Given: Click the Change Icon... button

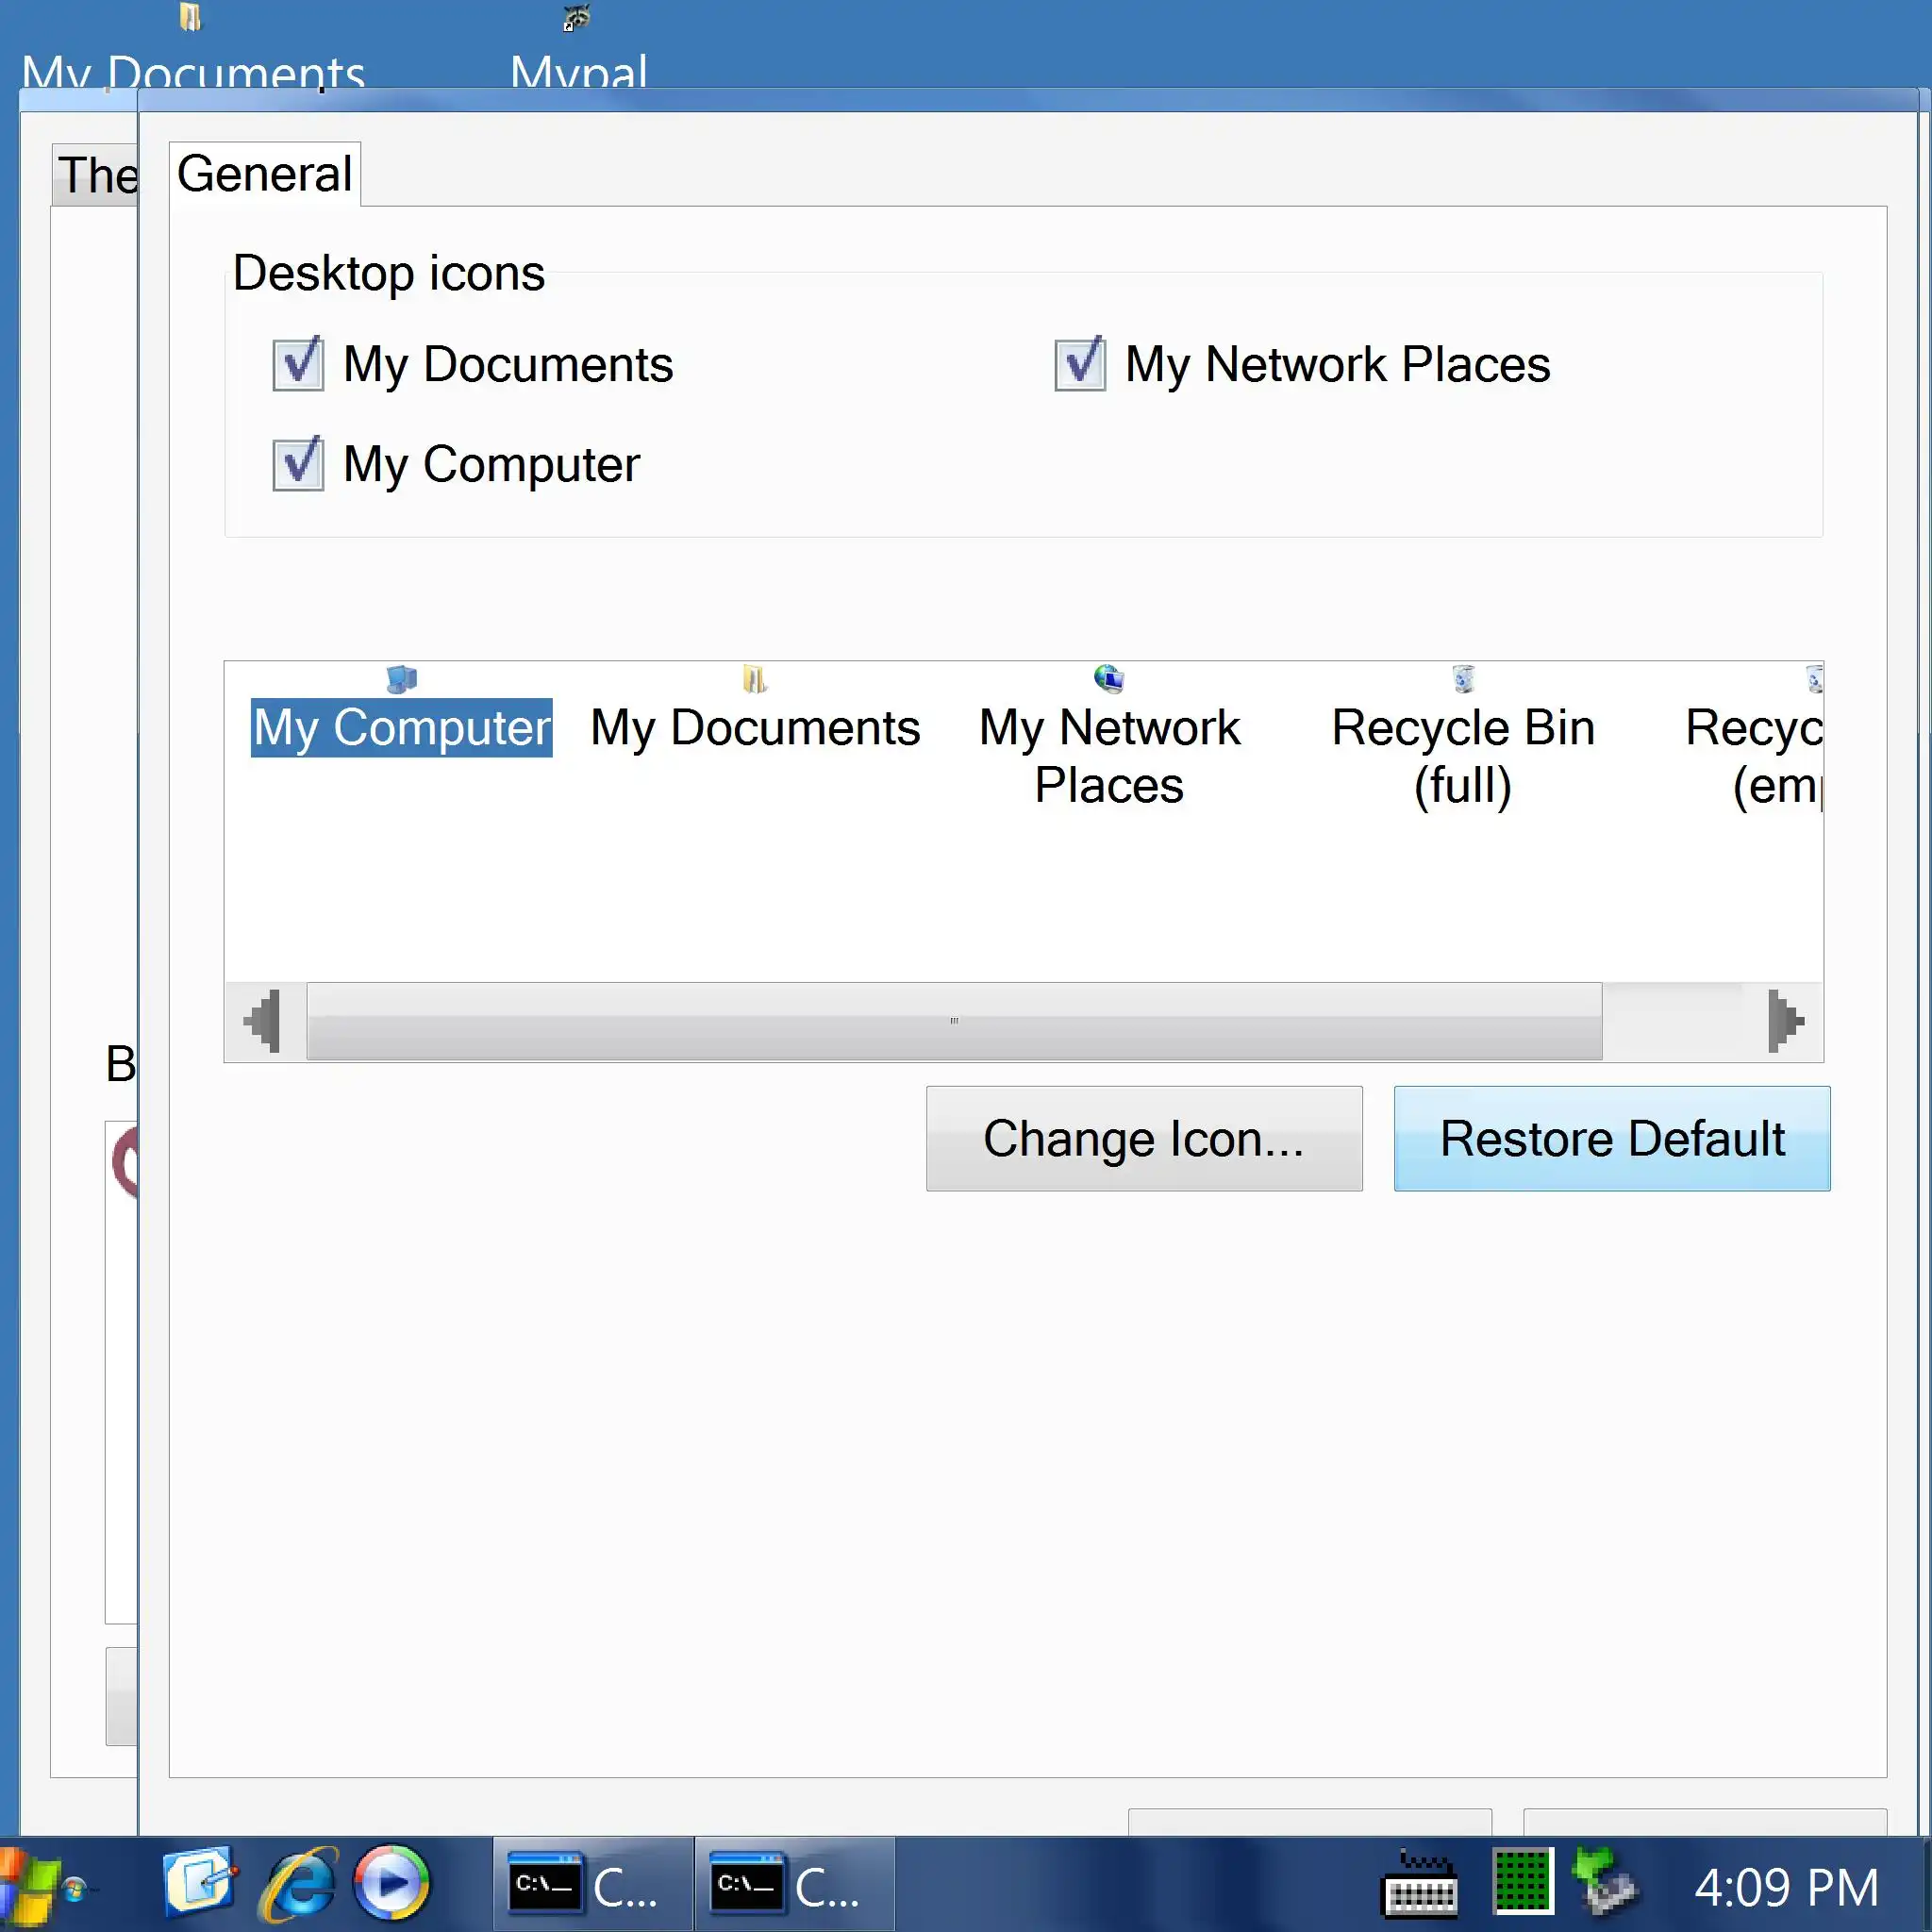Looking at the screenshot, I should tap(1143, 1138).
